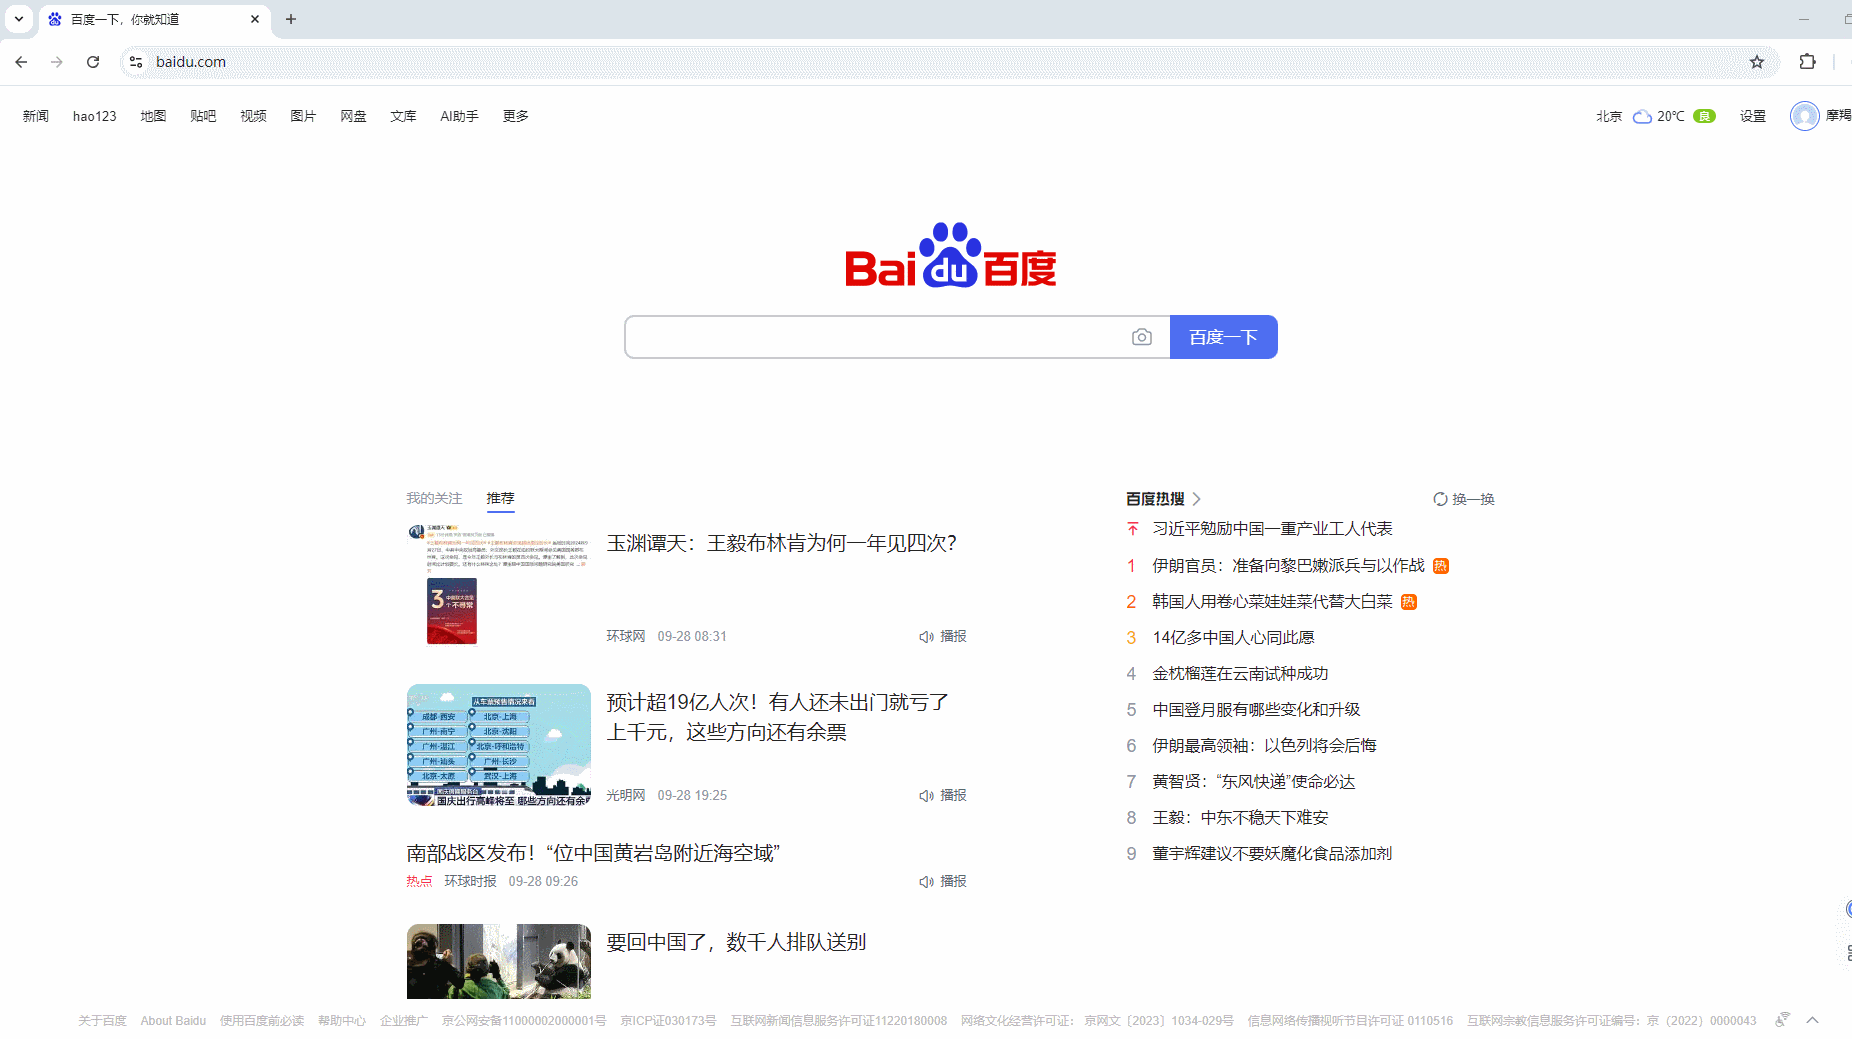The width and height of the screenshot is (1852, 1039).
Task: Open the tab search dropdown arrow
Action: point(19,19)
